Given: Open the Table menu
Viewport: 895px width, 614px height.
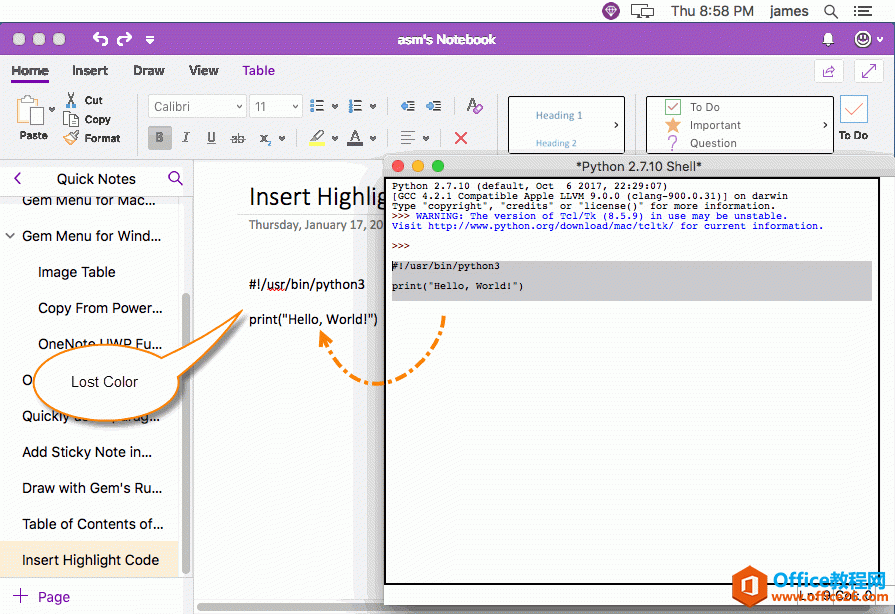Looking at the screenshot, I should click(x=258, y=71).
